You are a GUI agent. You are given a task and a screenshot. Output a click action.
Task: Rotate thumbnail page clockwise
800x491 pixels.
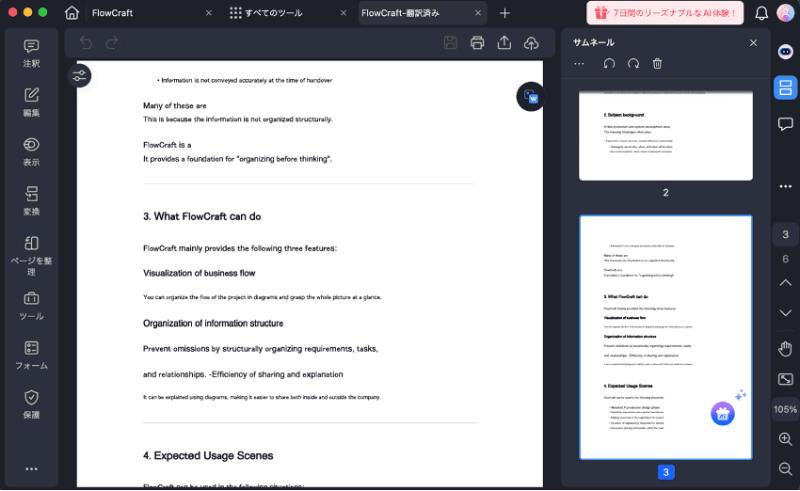tap(633, 64)
